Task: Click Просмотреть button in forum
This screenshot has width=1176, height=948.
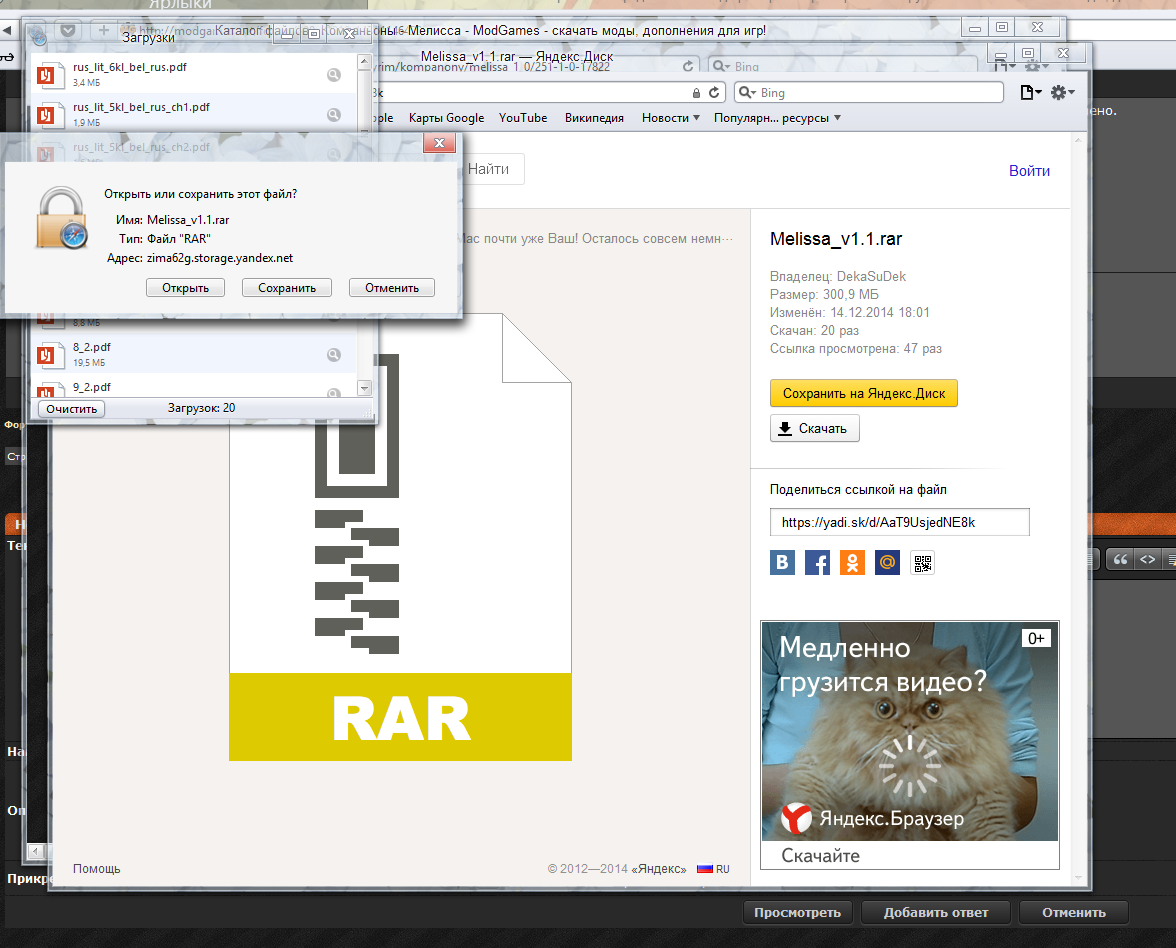Action: click(x=797, y=913)
